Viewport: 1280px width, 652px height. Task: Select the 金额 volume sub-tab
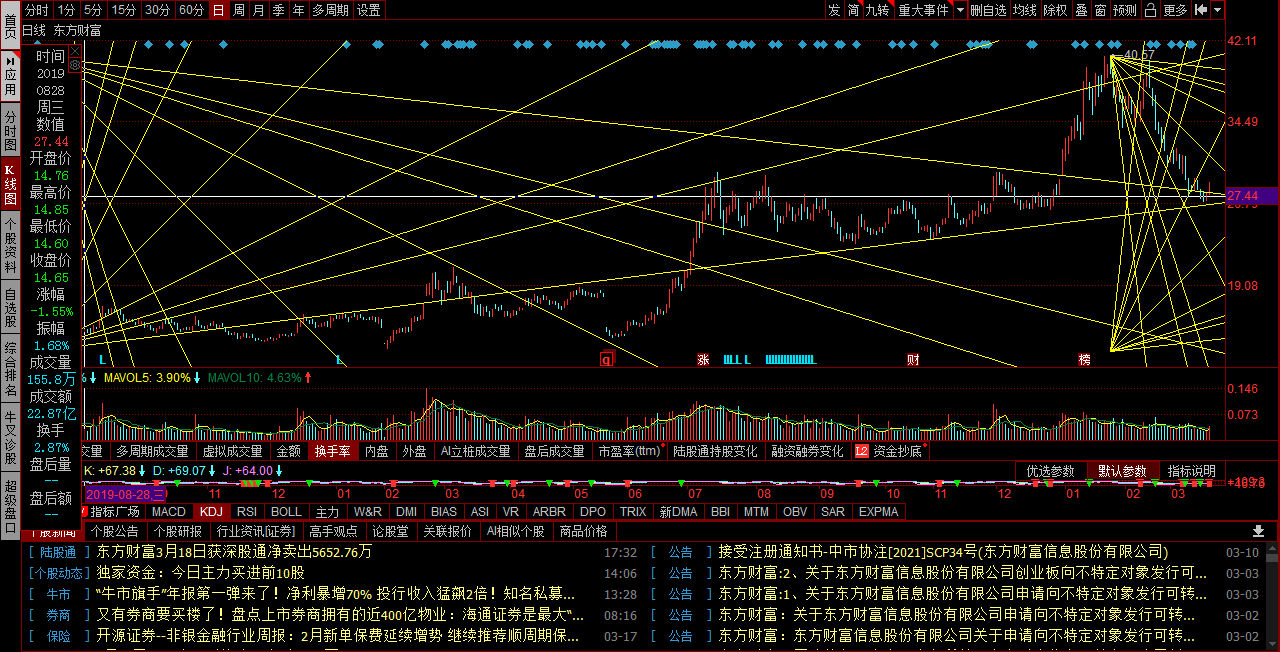coord(288,451)
